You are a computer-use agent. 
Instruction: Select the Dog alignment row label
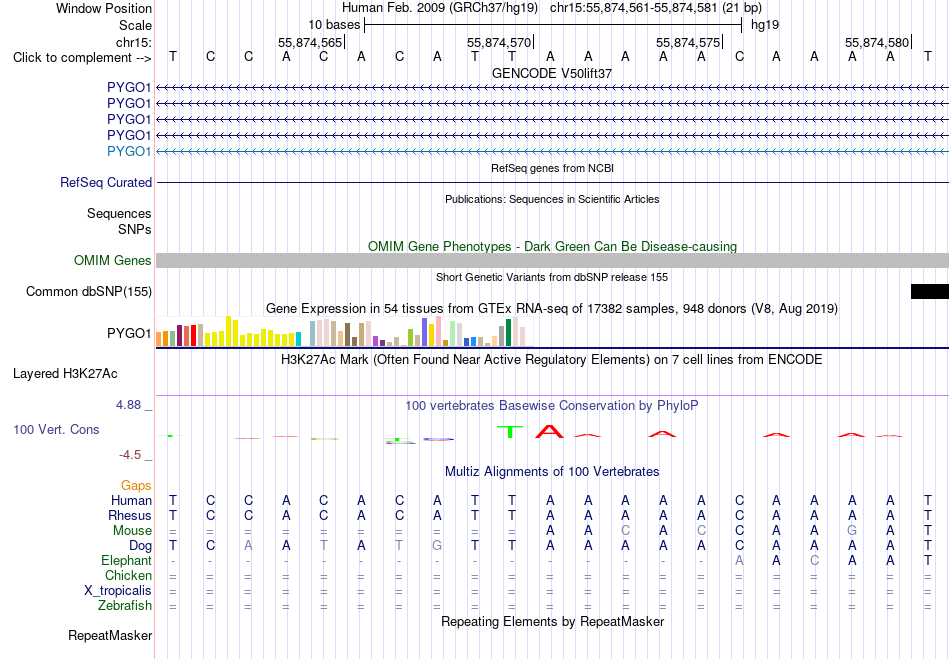pyautogui.click(x=141, y=546)
